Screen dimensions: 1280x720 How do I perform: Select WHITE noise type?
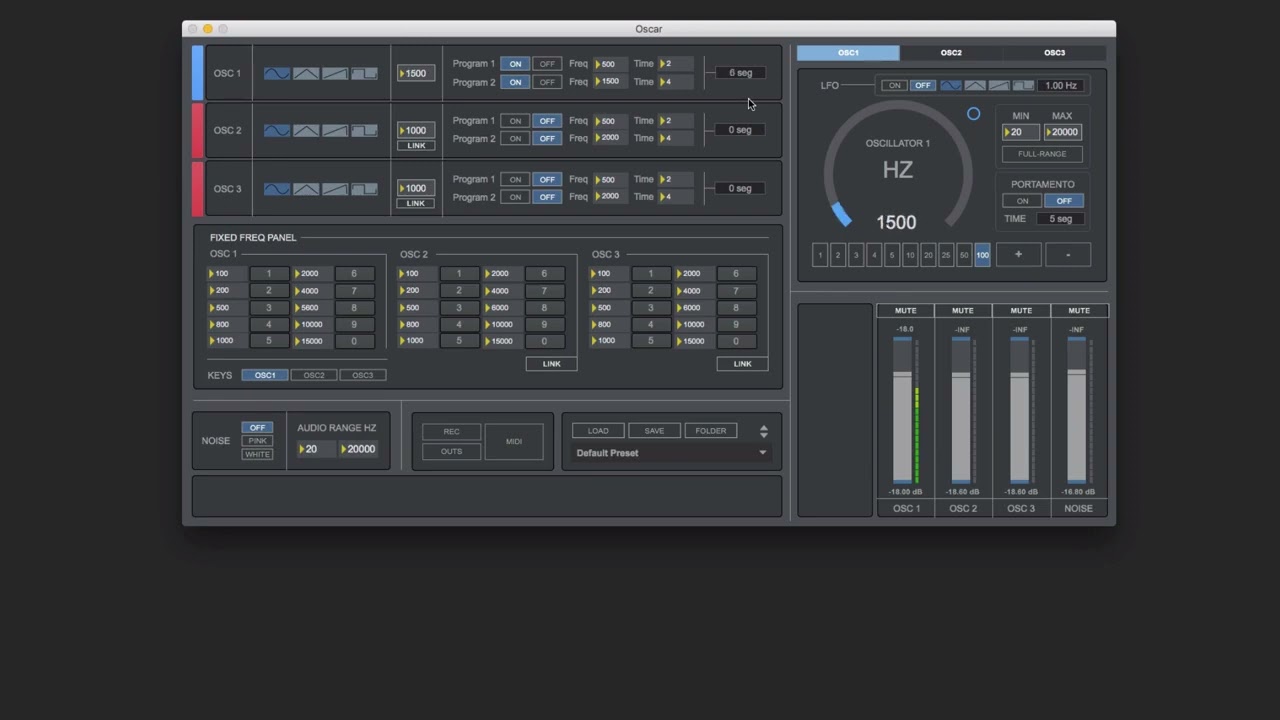point(257,454)
